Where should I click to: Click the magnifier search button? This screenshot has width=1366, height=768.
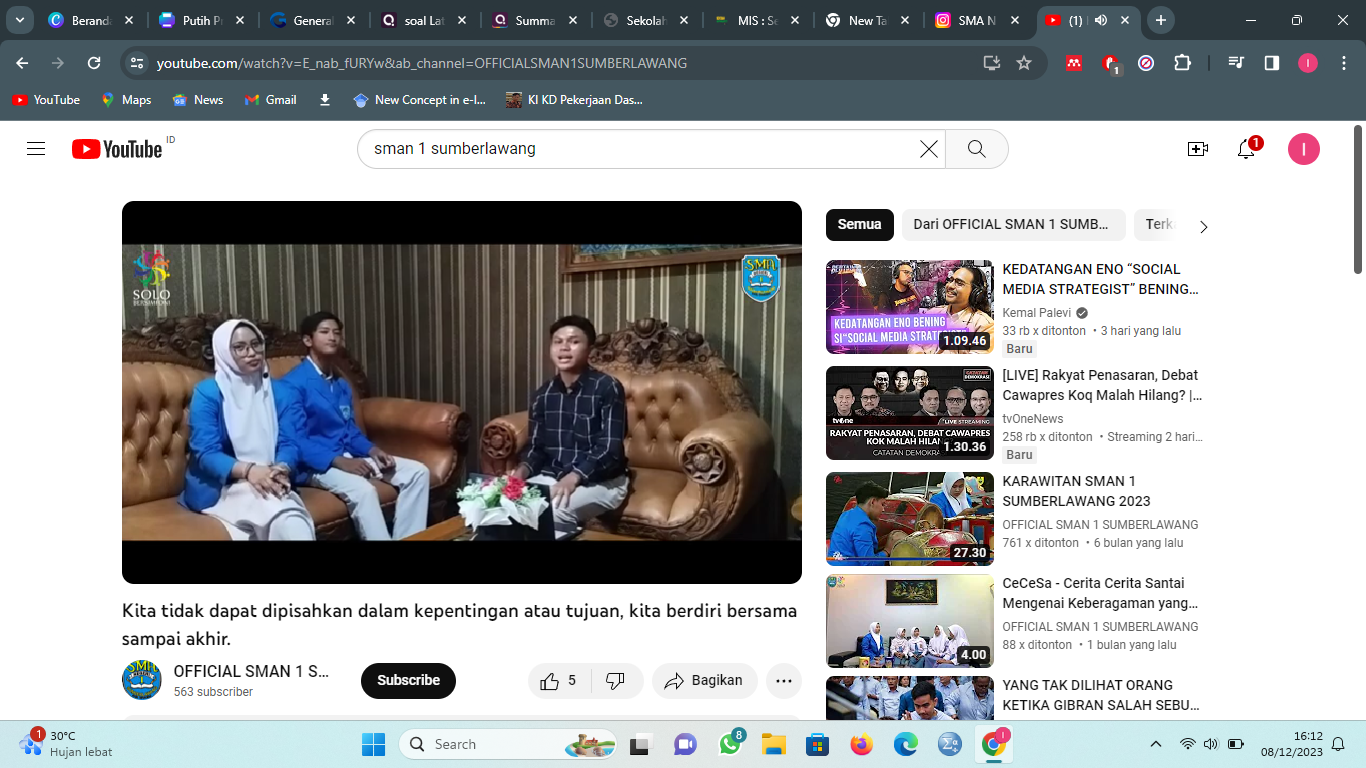(x=977, y=149)
